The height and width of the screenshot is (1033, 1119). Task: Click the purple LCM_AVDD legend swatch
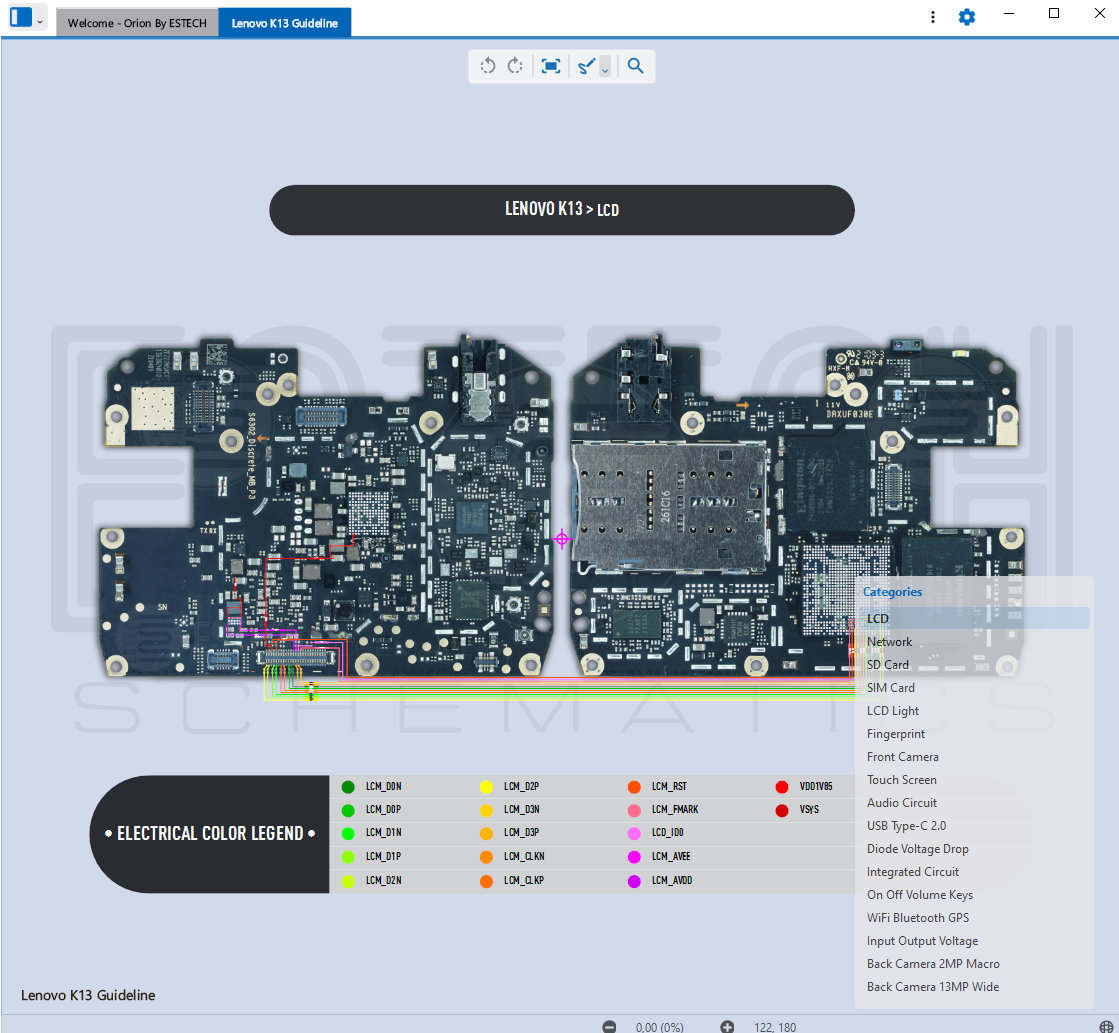(634, 881)
